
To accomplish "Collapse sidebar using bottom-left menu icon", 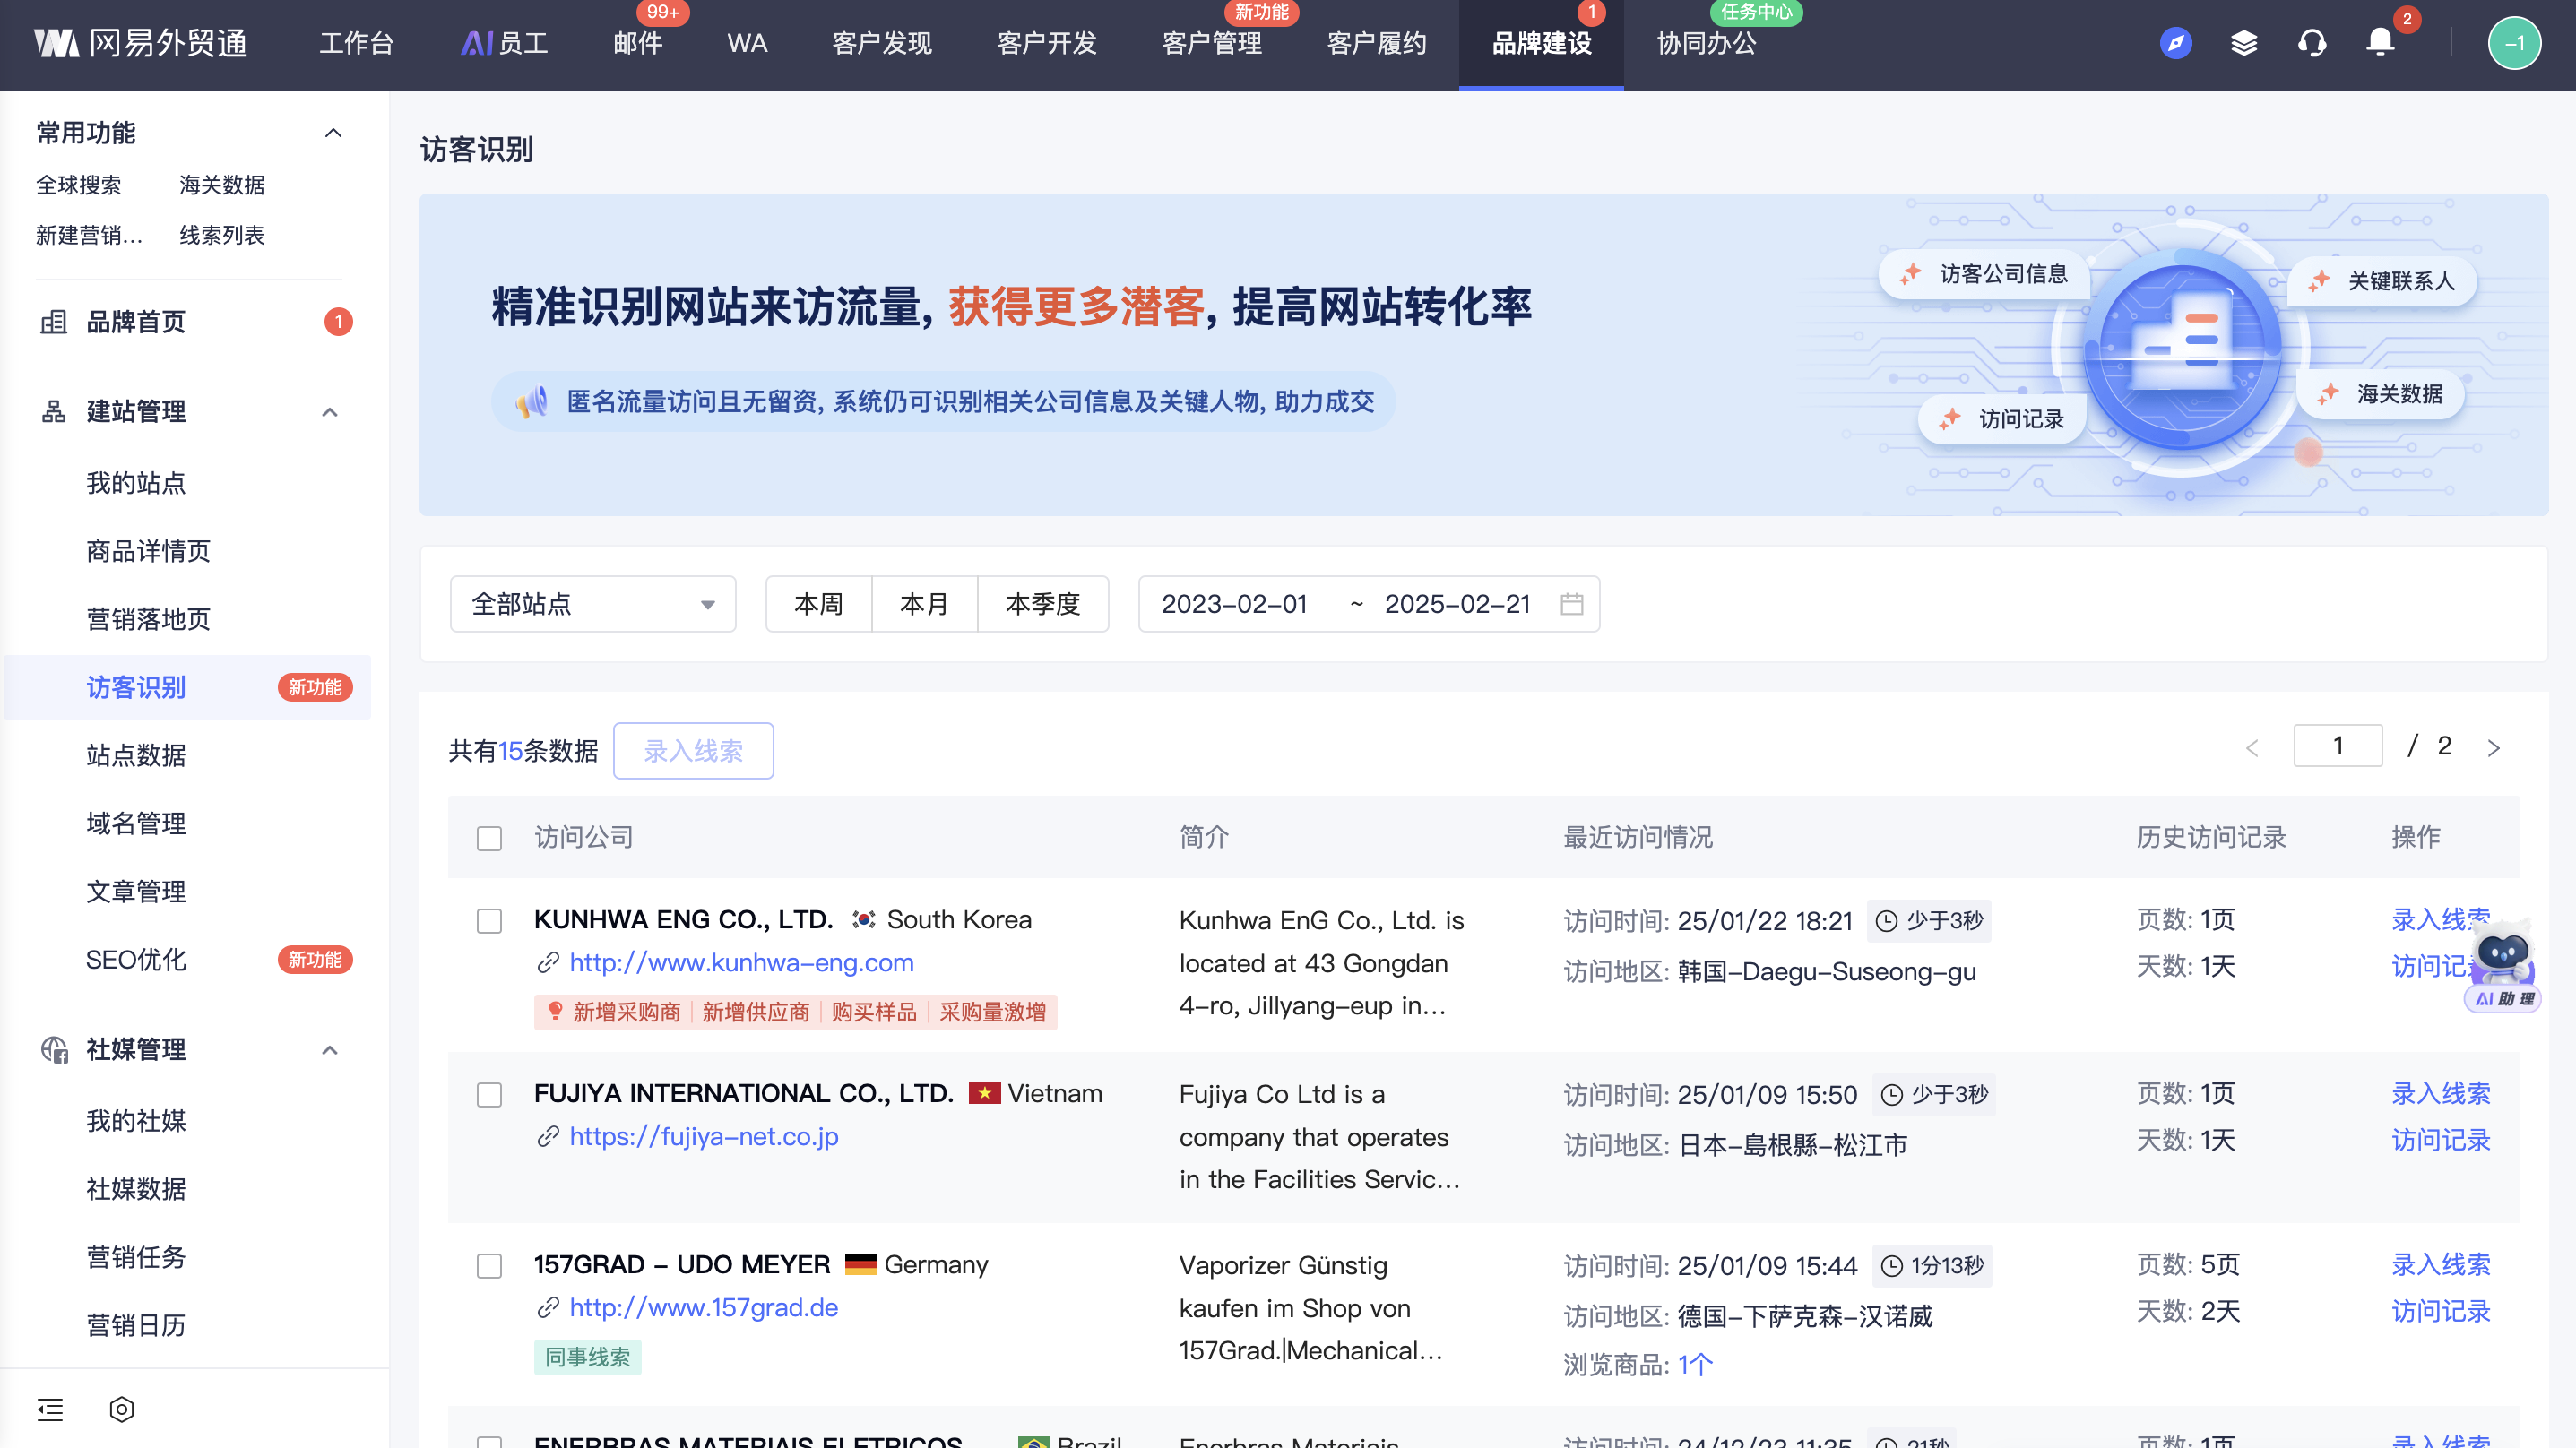I will coord(50,1409).
